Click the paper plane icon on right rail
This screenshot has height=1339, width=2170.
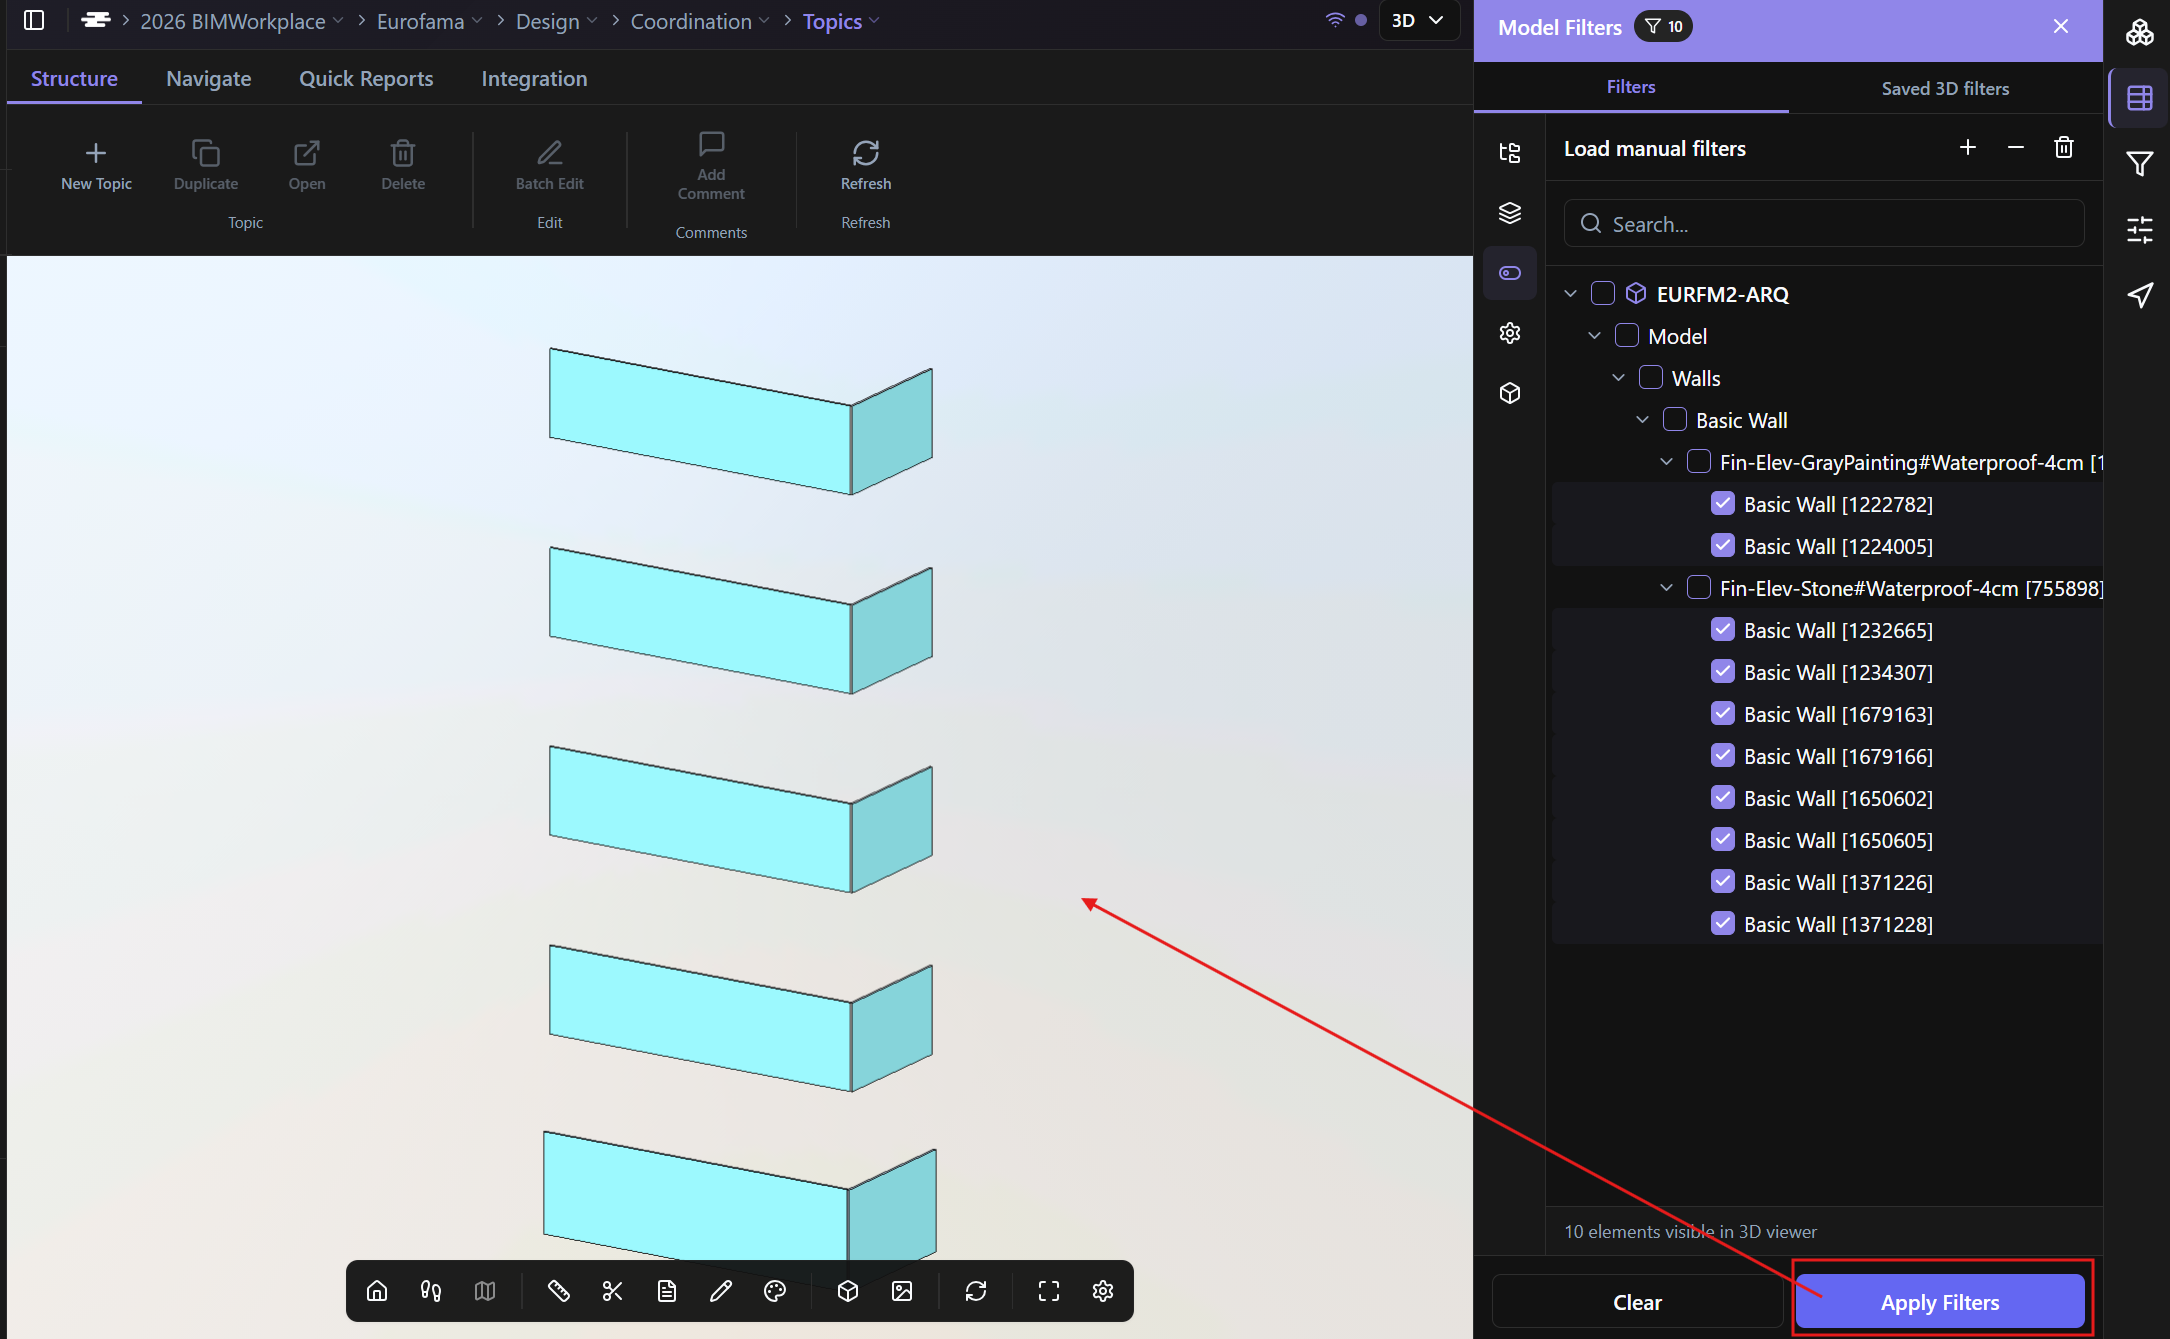(x=2140, y=295)
